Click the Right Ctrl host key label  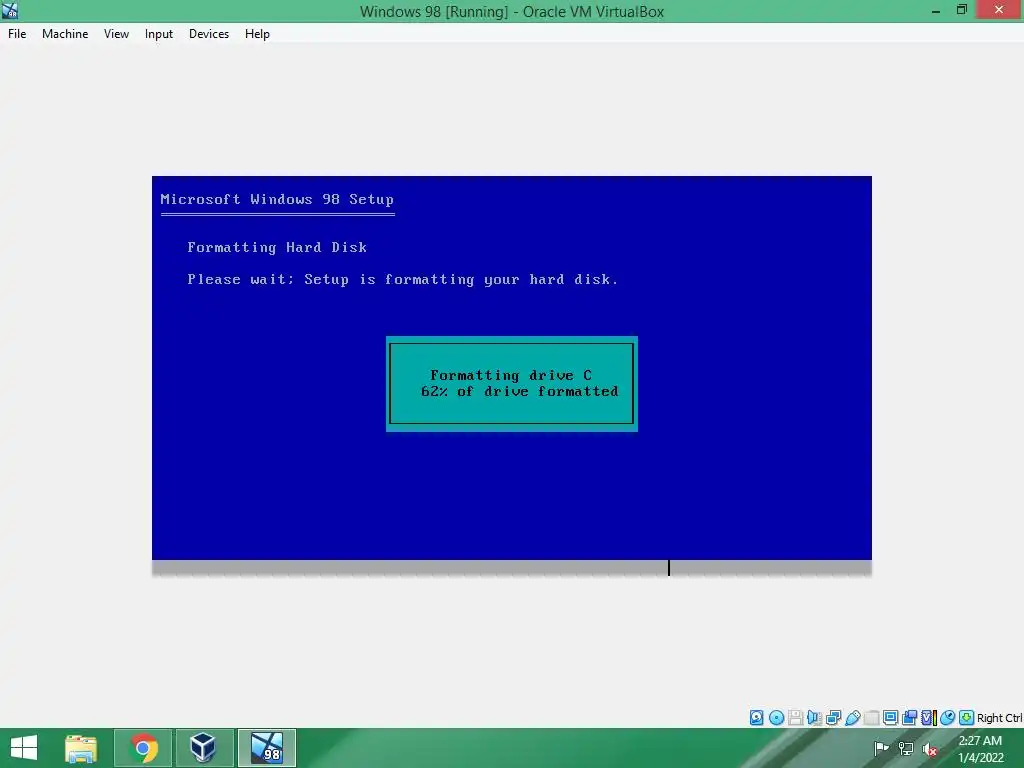pos(1000,718)
